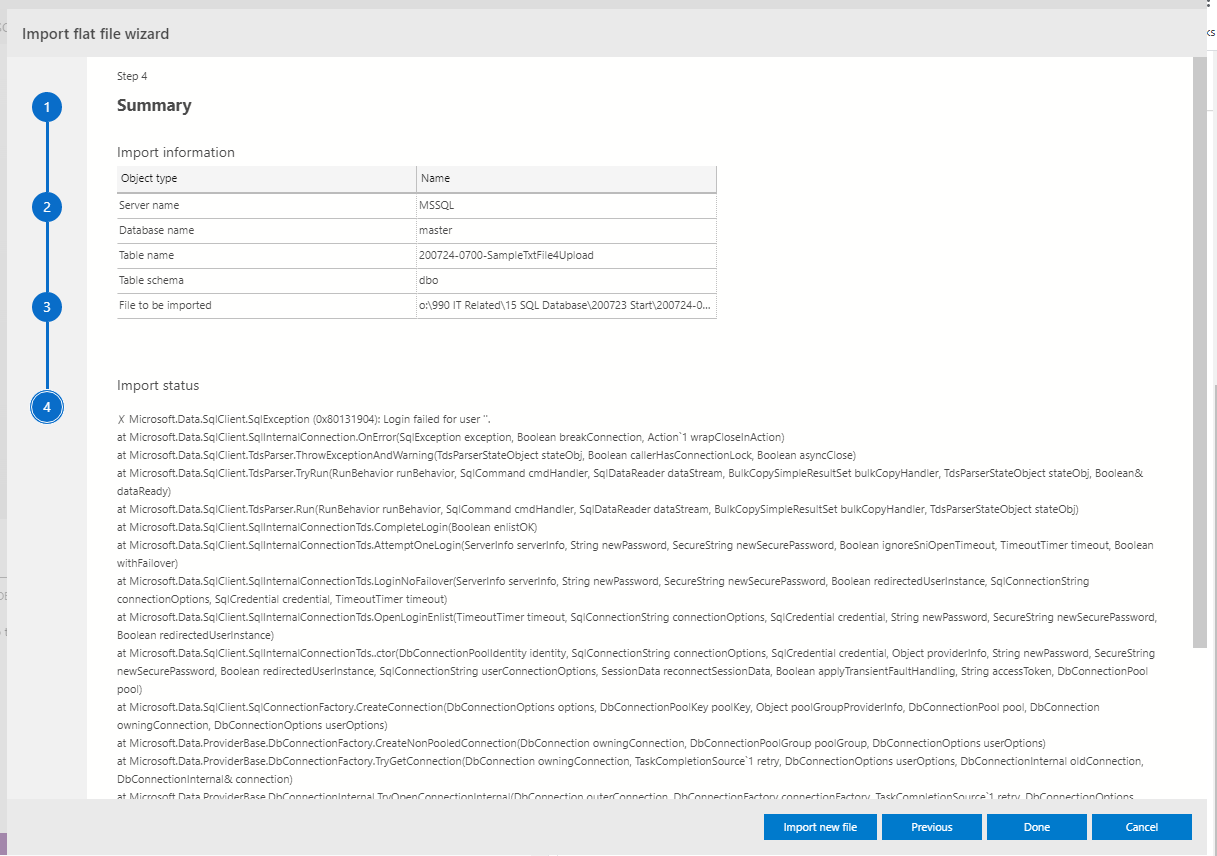Select the Server name row label
This screenshot has width=1217, height=856.
[x=149, y=205]
